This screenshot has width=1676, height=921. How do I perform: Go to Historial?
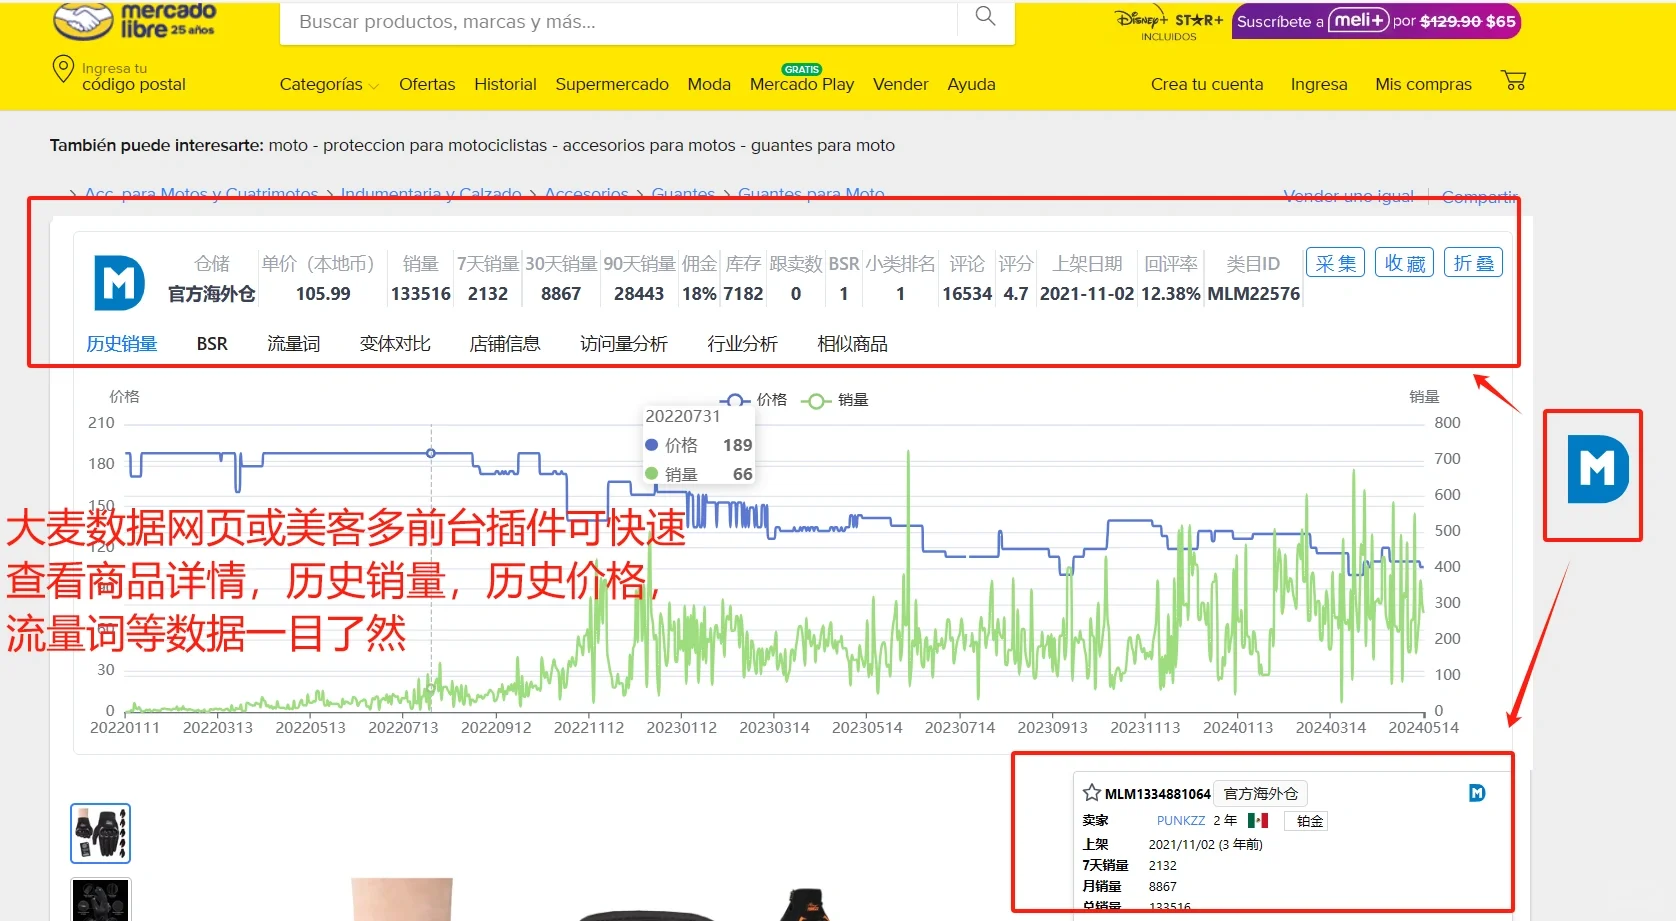click(505, 85)
